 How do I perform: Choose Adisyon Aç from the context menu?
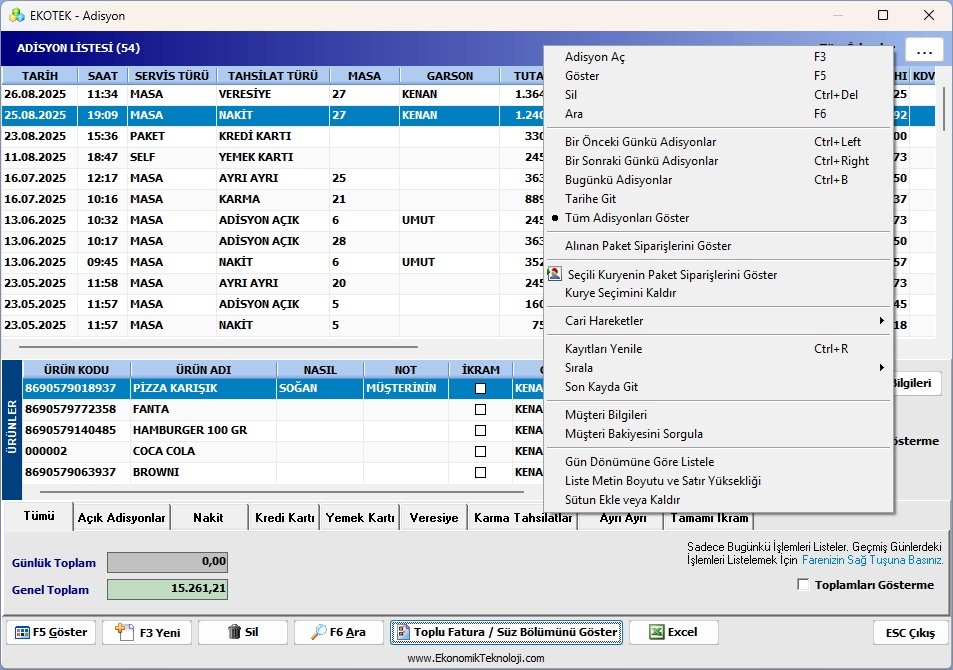click(x=720, y=57)
